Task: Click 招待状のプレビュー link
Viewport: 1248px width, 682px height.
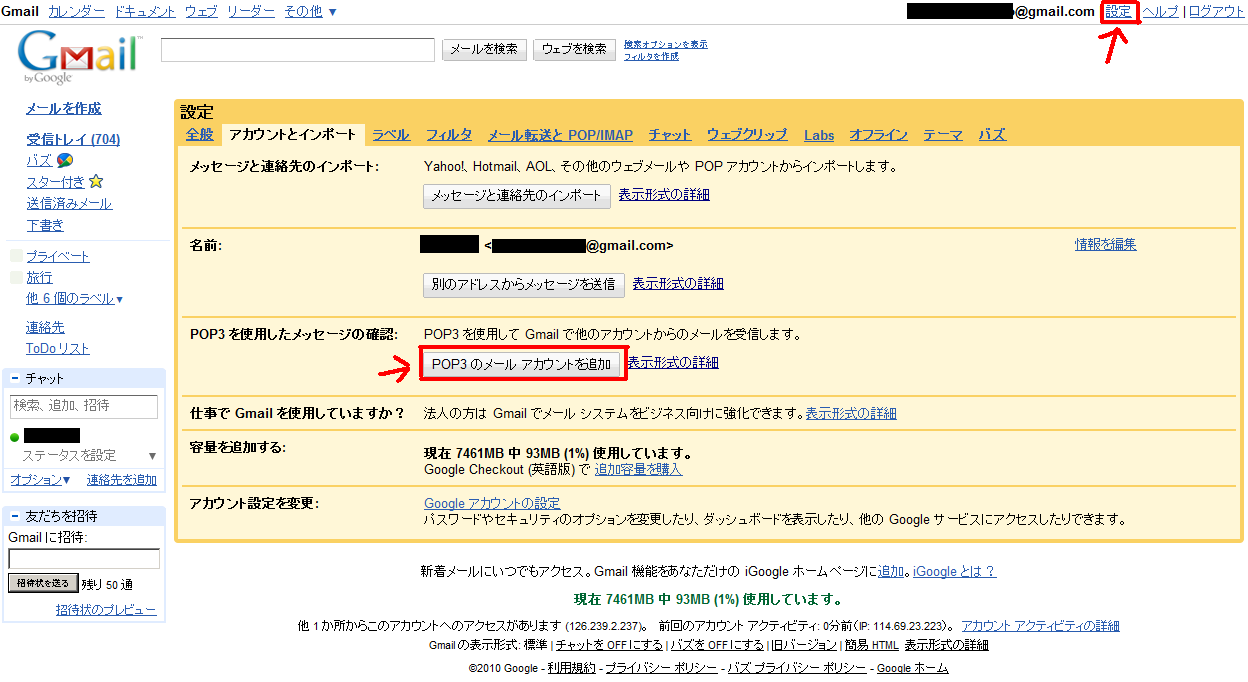Action: click(106, 610)
